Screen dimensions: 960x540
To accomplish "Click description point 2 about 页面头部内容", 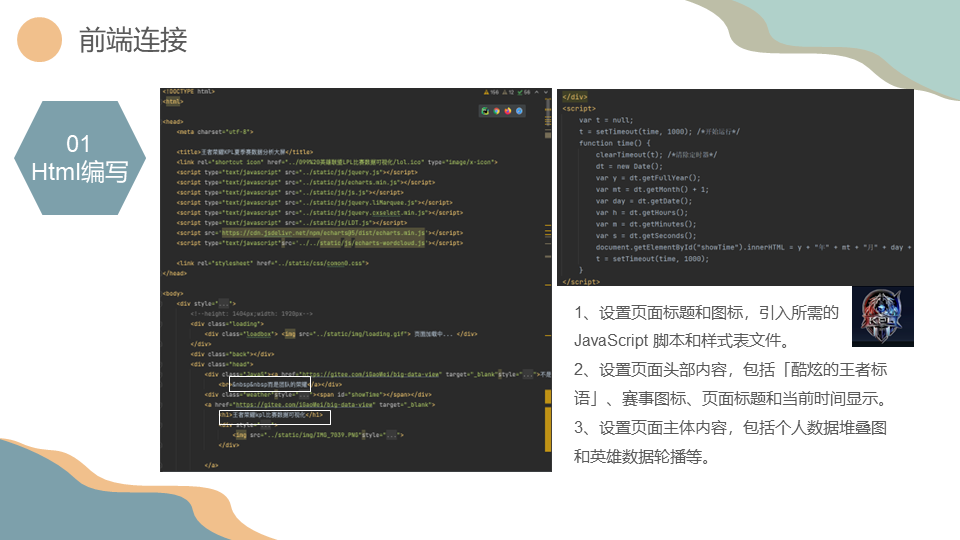I will [x=731, y=384].
